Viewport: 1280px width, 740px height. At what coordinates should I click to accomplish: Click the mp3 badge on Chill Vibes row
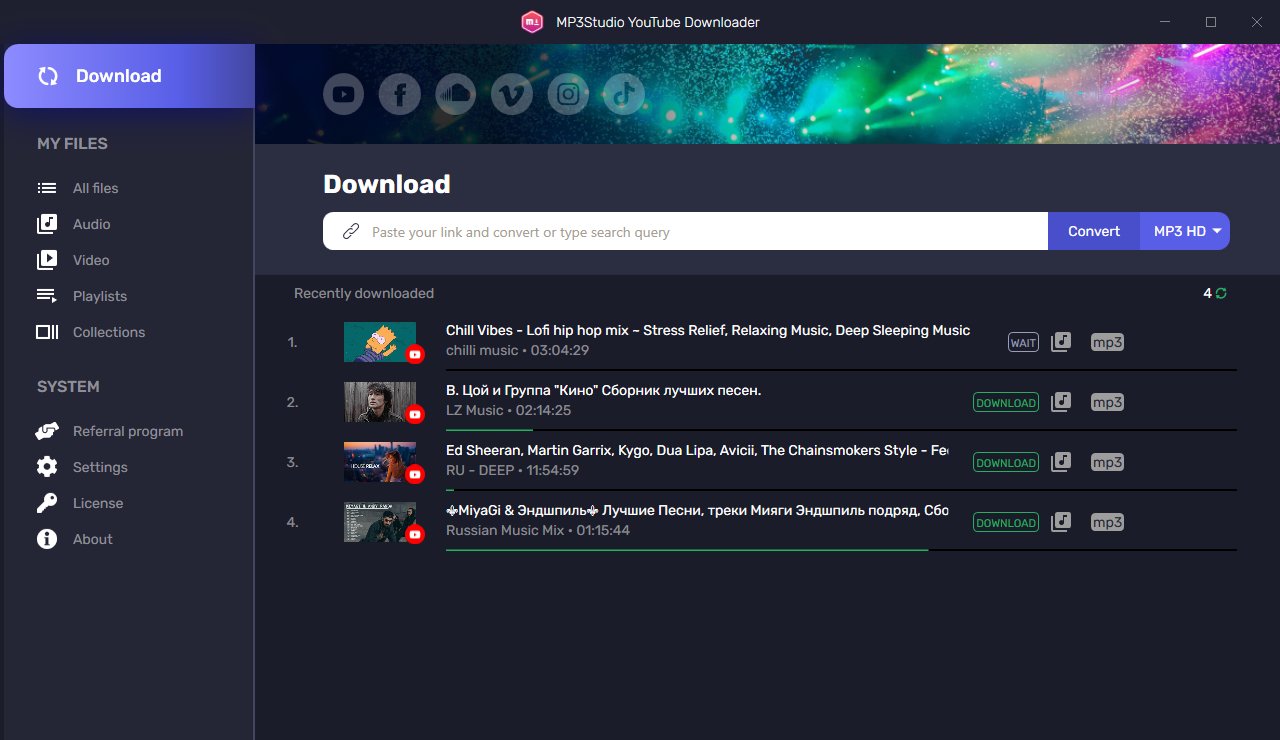tap(1107, 342)
